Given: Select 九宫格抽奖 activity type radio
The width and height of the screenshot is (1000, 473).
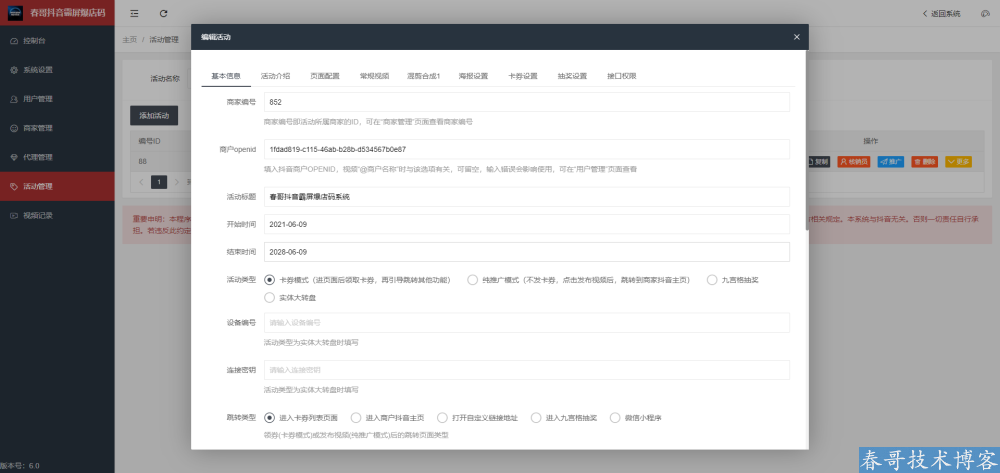Looking at the screenshot, I should (x=712, y=280).
